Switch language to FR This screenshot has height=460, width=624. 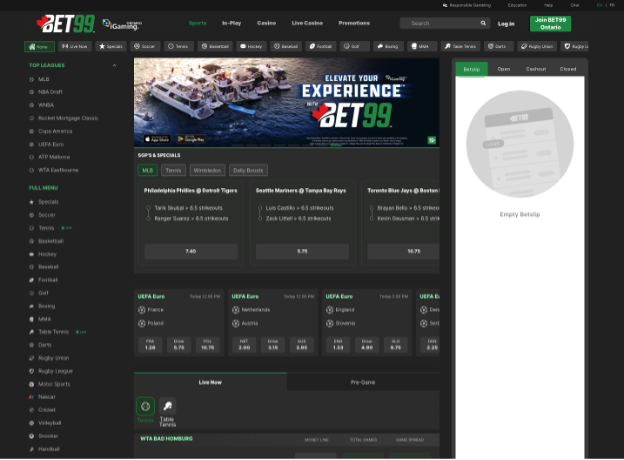coord(613,5)
